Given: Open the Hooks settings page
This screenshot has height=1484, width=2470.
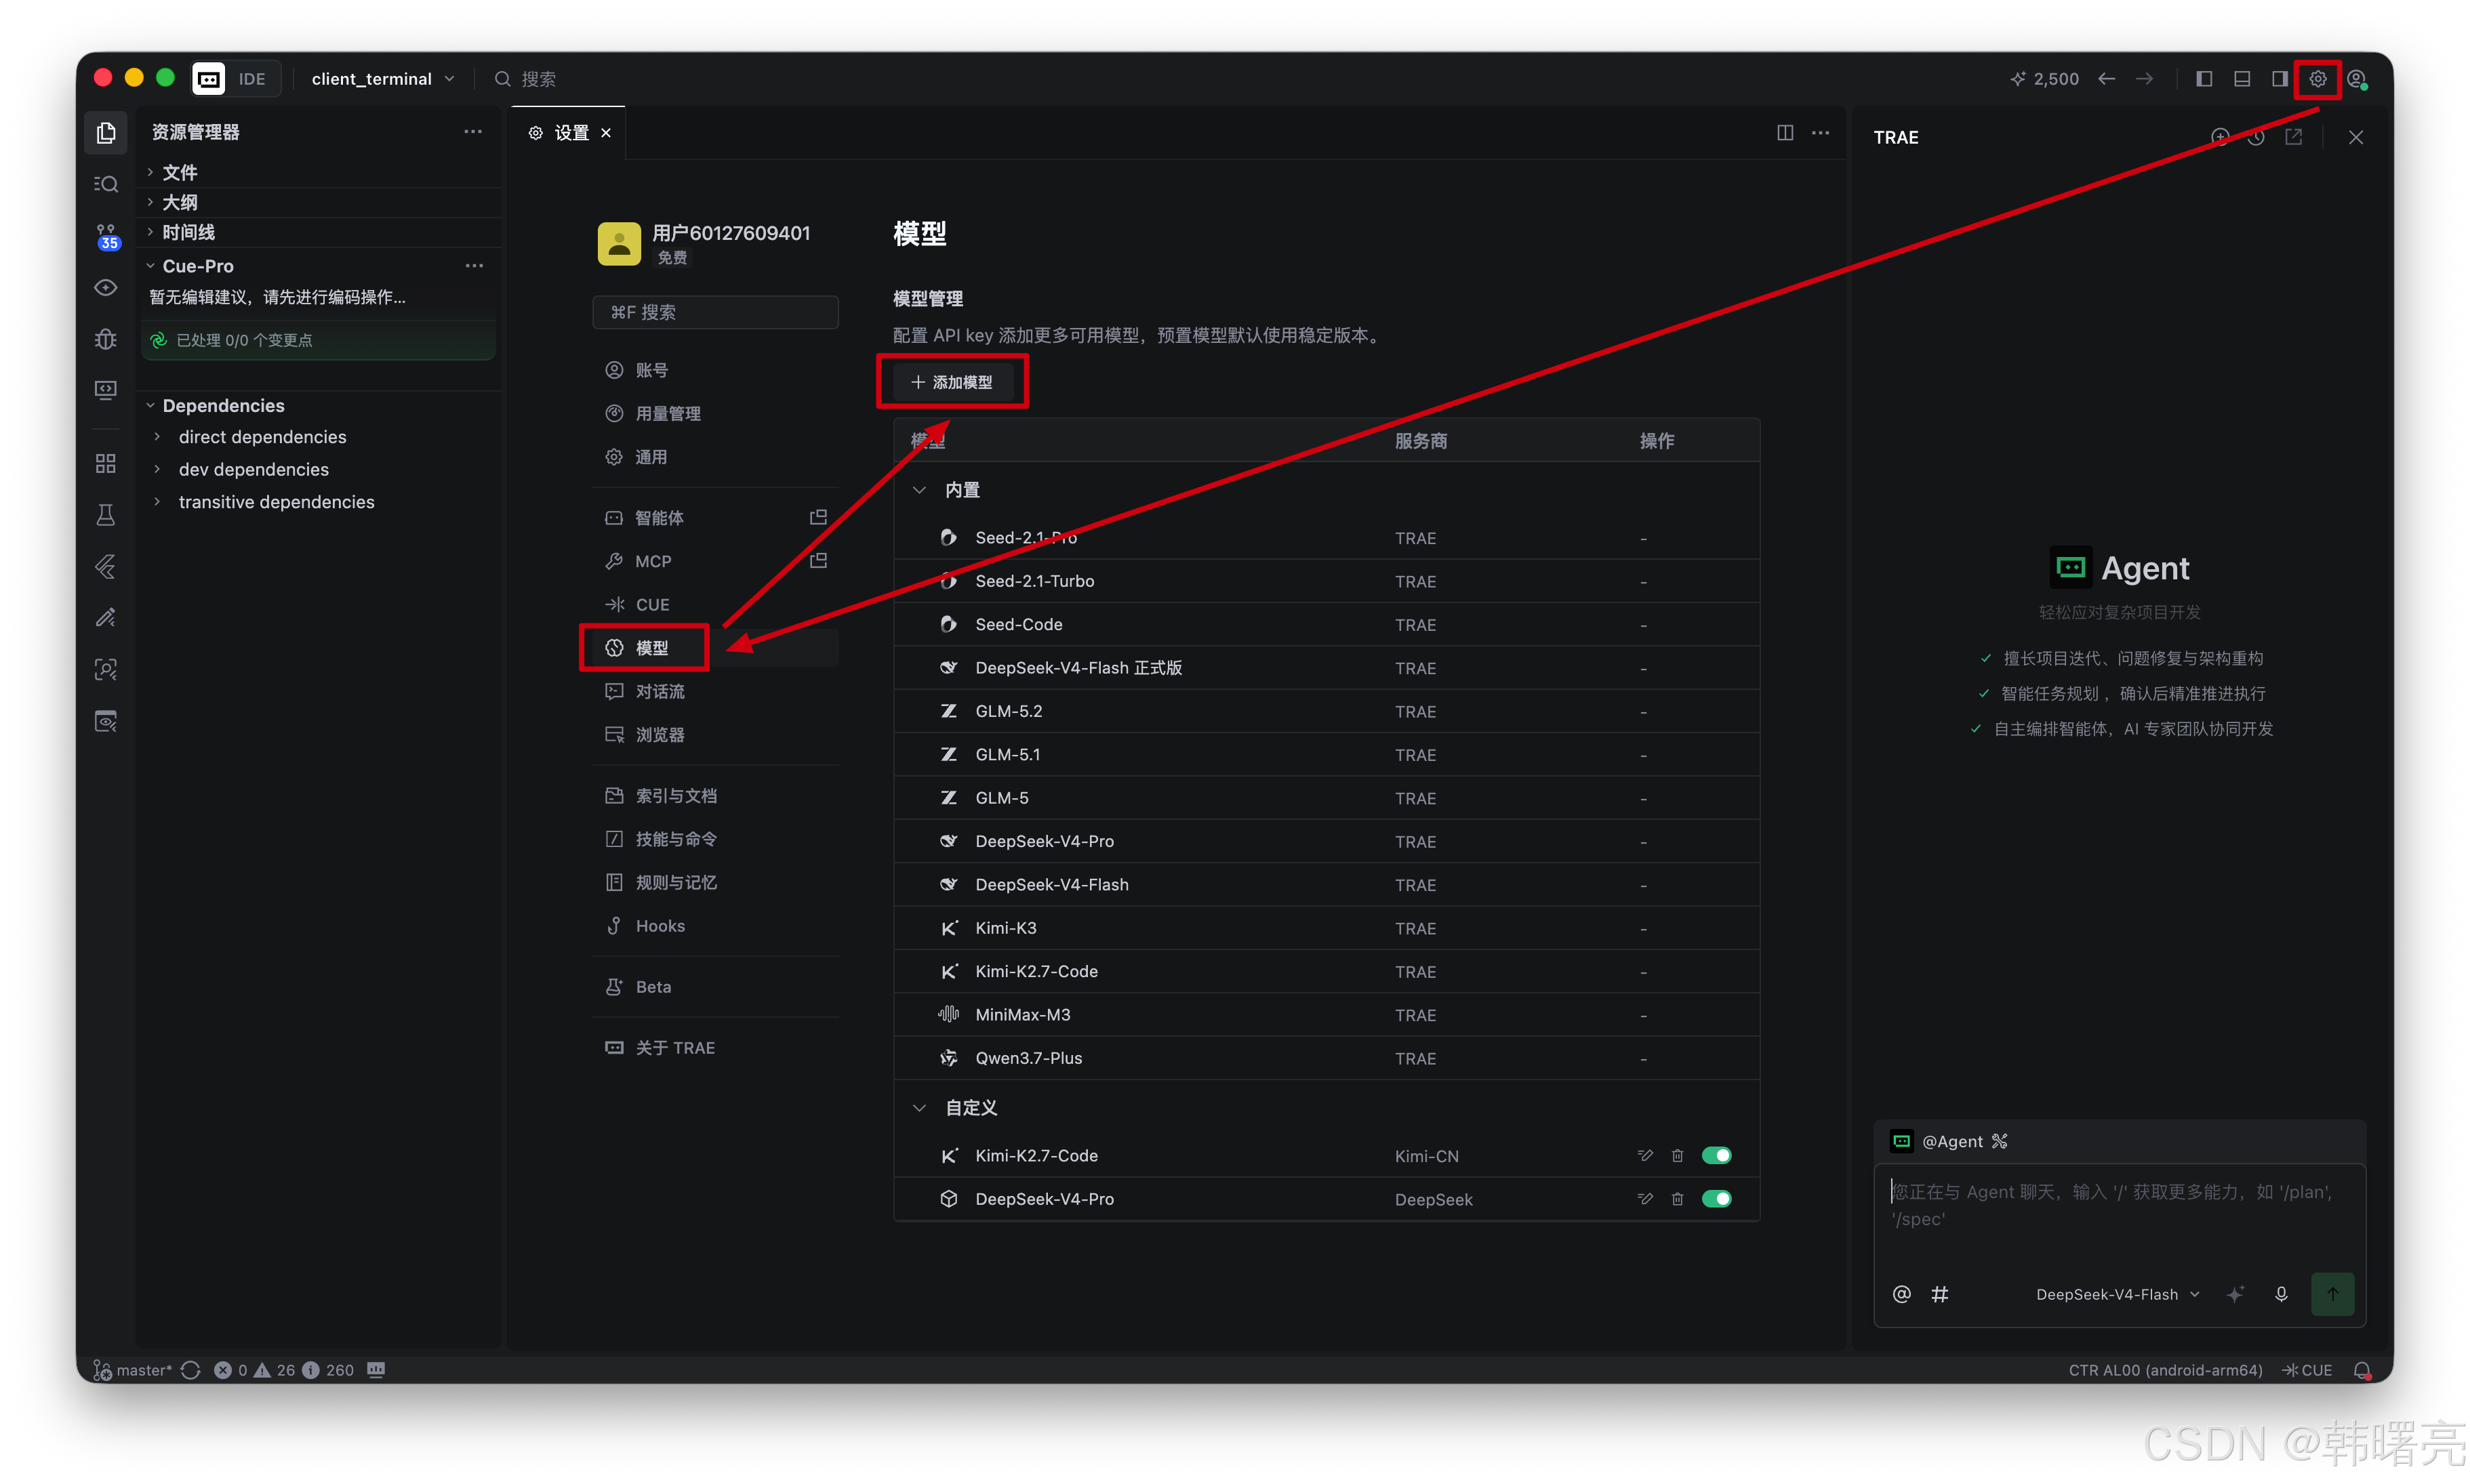Looking at the screenshot, I should [715, 926].
